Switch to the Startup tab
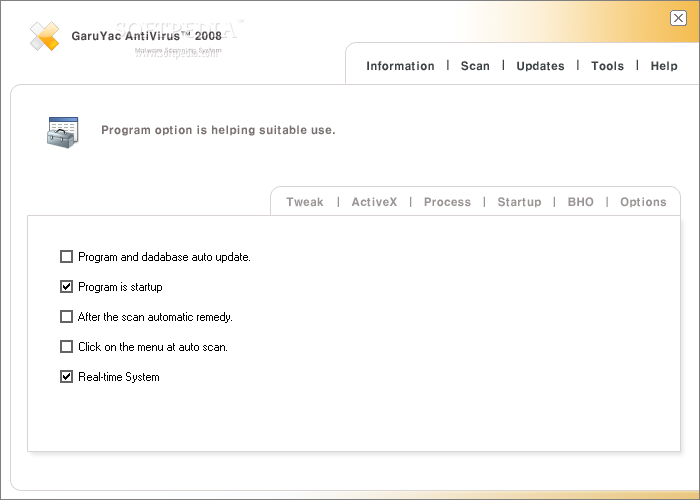Screen dimensions: 700x500 [x=519, y=202]
